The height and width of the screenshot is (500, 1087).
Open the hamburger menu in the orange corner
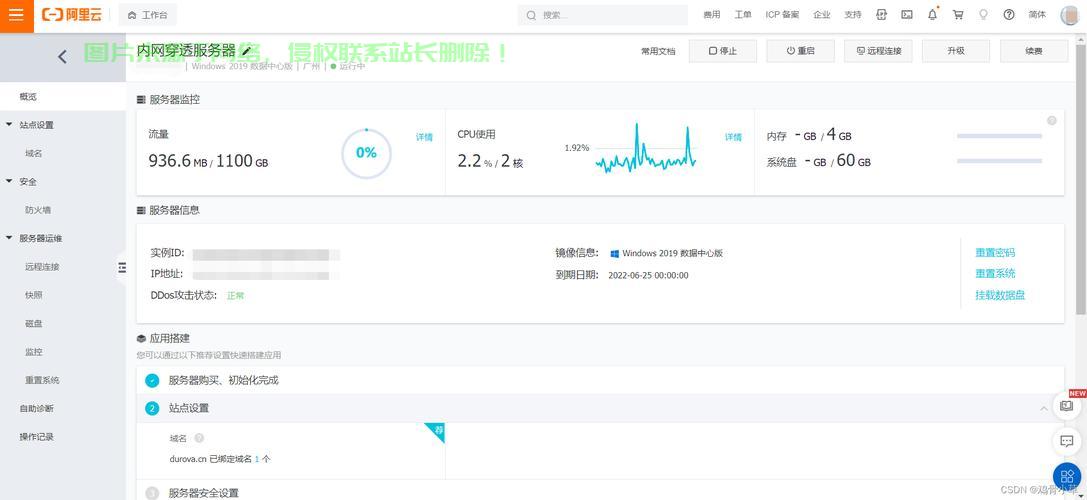click(16, 15)
